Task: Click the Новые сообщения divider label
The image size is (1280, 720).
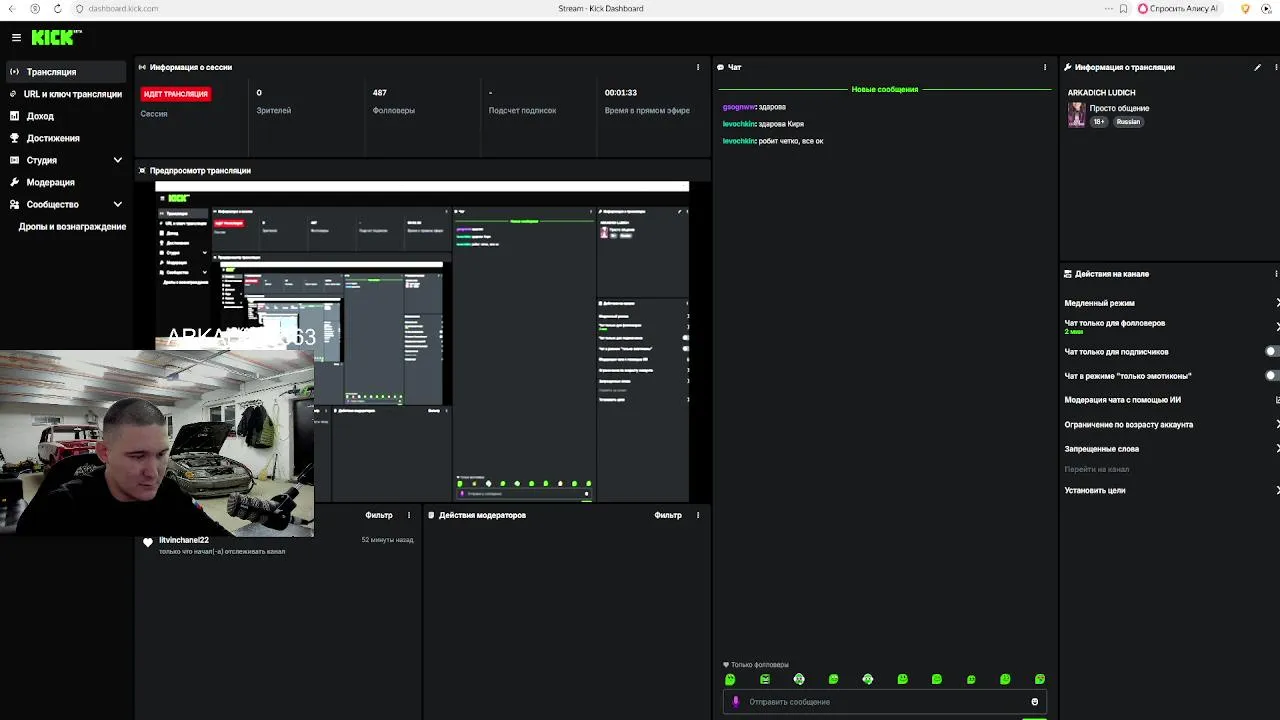Action: pyautogui.click(x=885, y=89)
